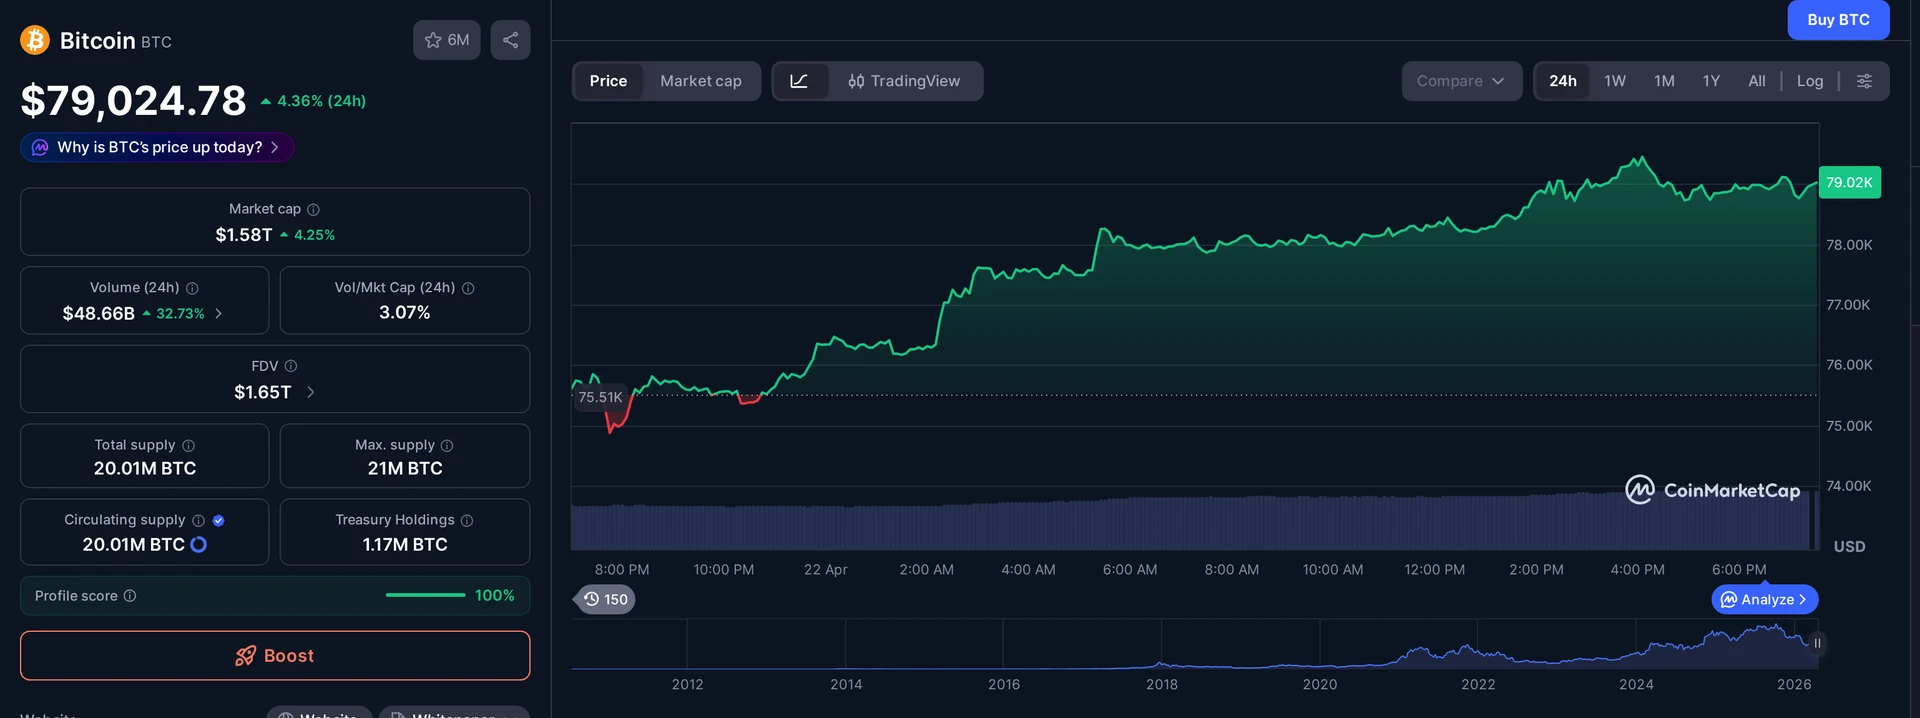Image resolution: width=1920 pixels, height=718 pixels.
Task: Switch to TradingView chart
Action: tap(904, 81)
